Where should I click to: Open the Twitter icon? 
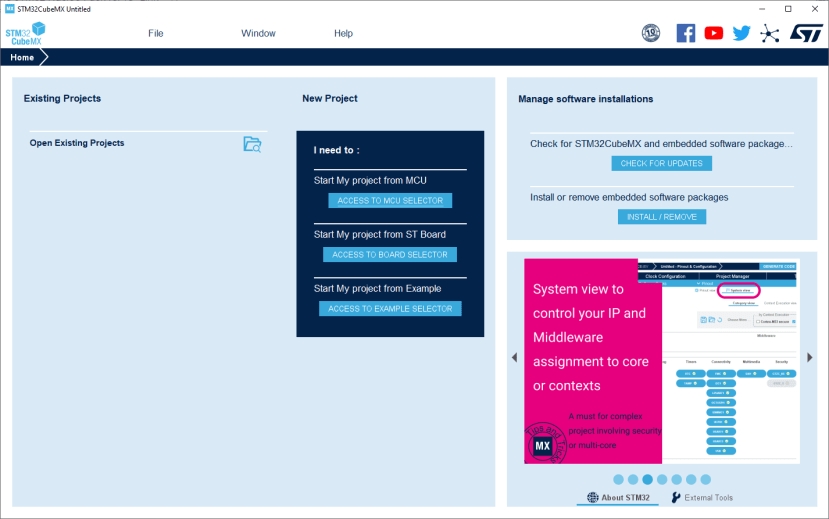pyautogui.click(x=741, y=33)
